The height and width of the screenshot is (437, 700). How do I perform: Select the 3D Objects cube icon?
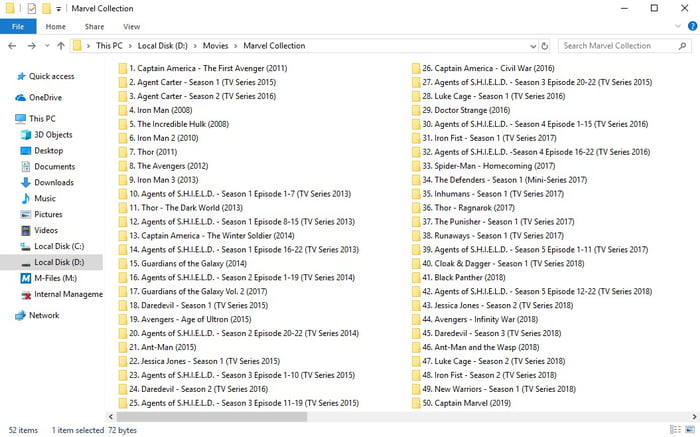point(26,135)
